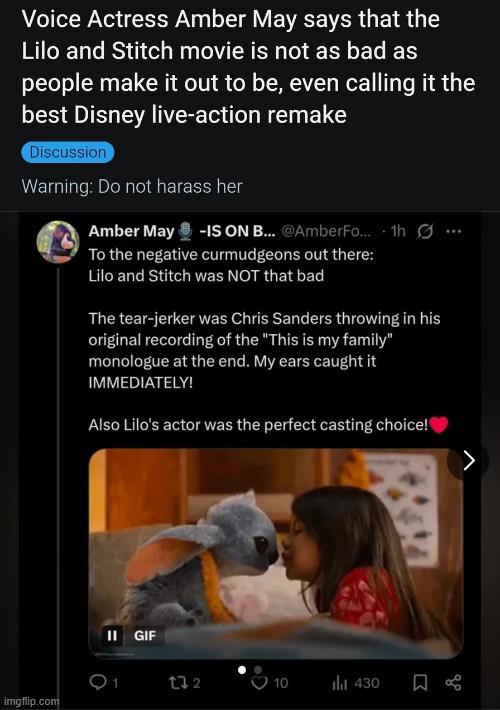The width and height of the screenshot is (500, 710).
Task: Select the second carousel dot
Action: coord(258,670)
